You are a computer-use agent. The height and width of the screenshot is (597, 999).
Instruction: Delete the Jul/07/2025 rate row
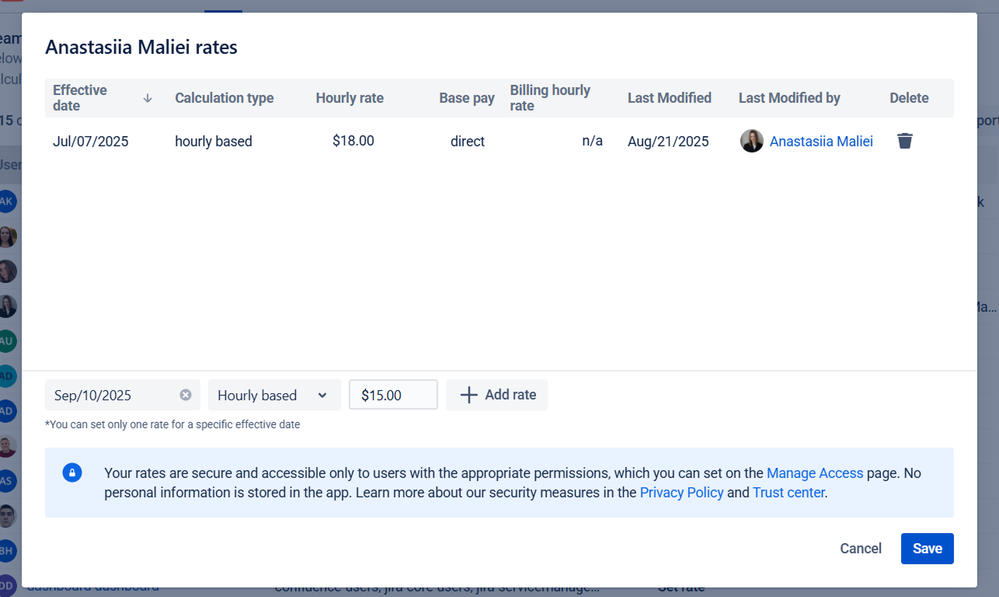904,141
